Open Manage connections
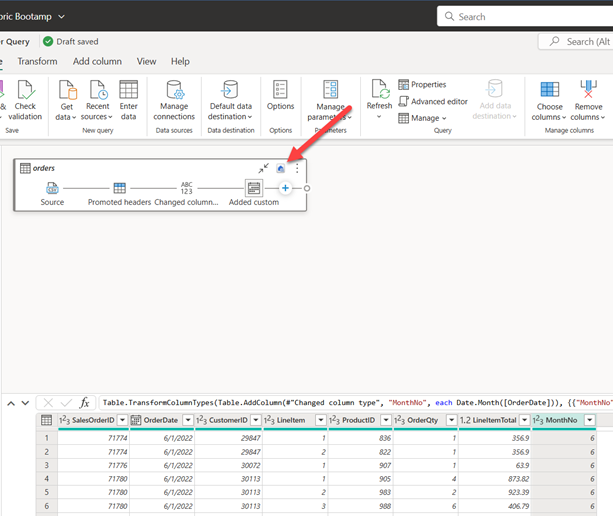This screenshot has width=613, height=516. pos(174,100)
